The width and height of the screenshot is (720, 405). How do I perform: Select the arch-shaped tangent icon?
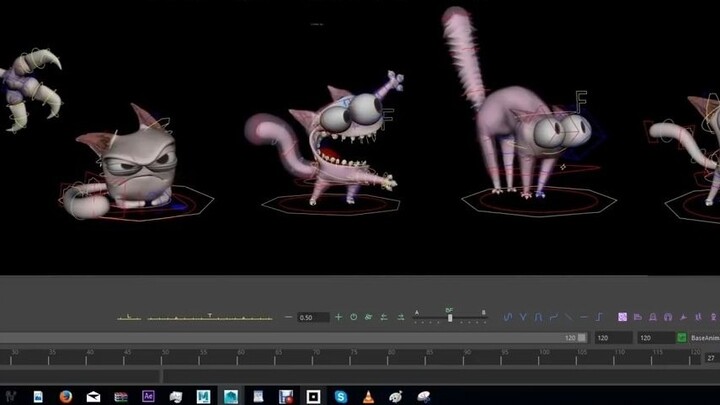[538, 317]
